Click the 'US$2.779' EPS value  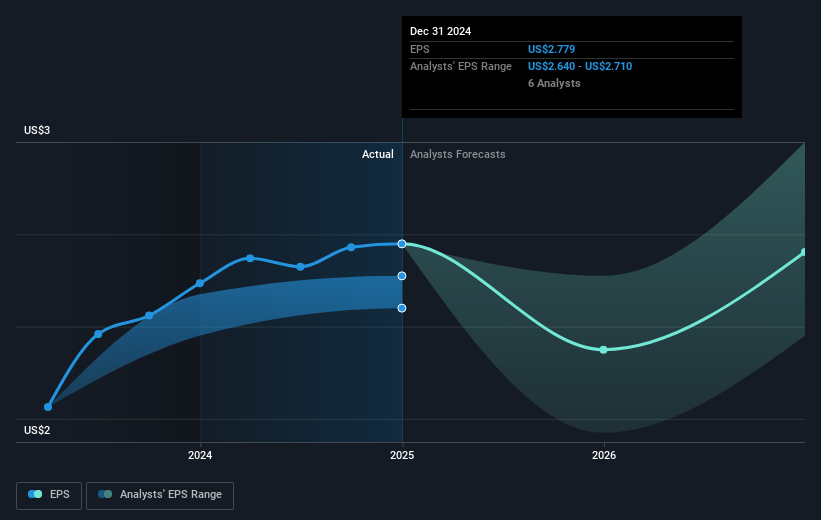(x=551, y=49)
